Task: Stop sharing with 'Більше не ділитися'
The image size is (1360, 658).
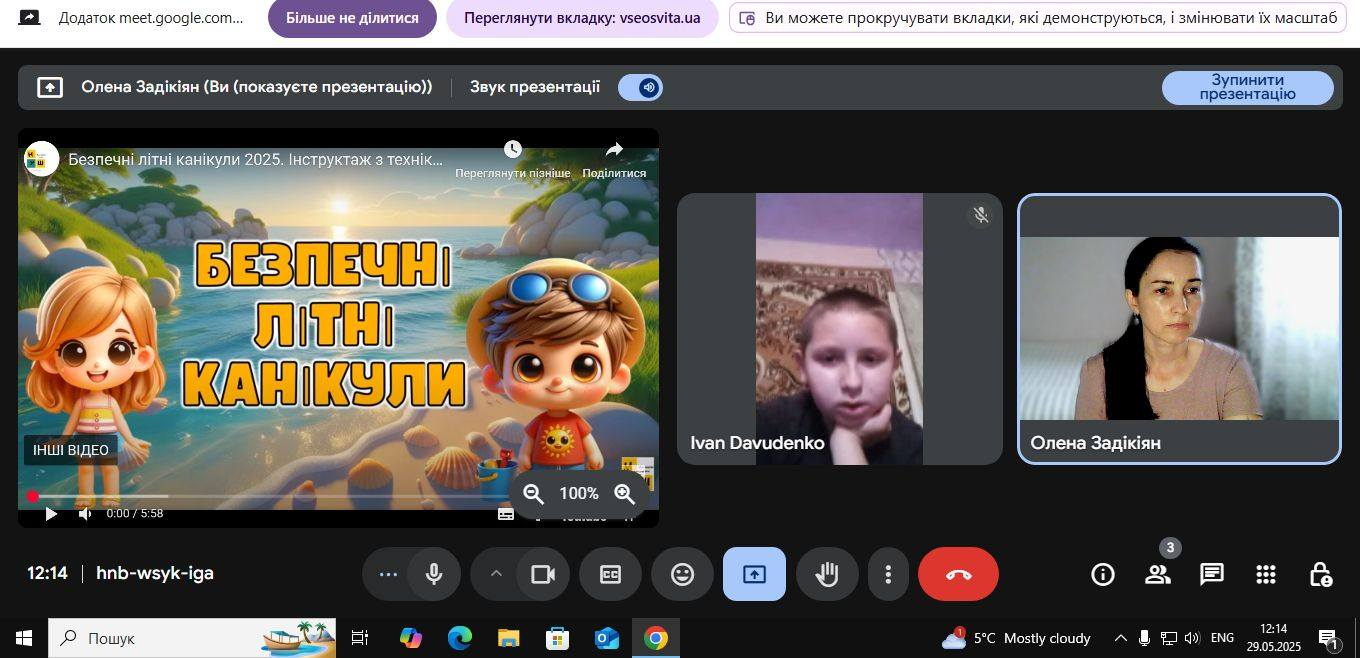Action: [x=352, y=18]
